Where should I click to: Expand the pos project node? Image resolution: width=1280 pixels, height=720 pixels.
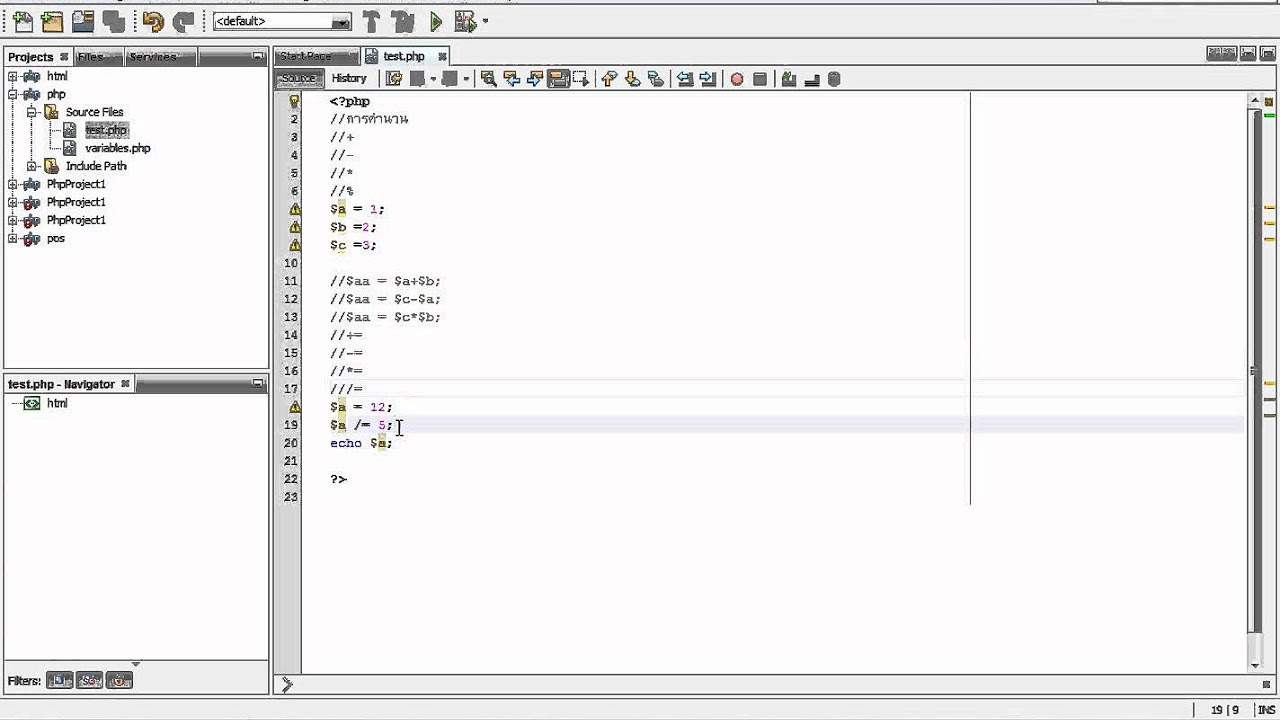[13, 238]
